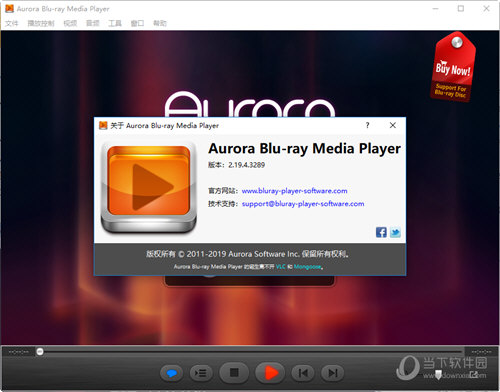
Task: Click the elapsed time display at left
Action: (18, 352)
